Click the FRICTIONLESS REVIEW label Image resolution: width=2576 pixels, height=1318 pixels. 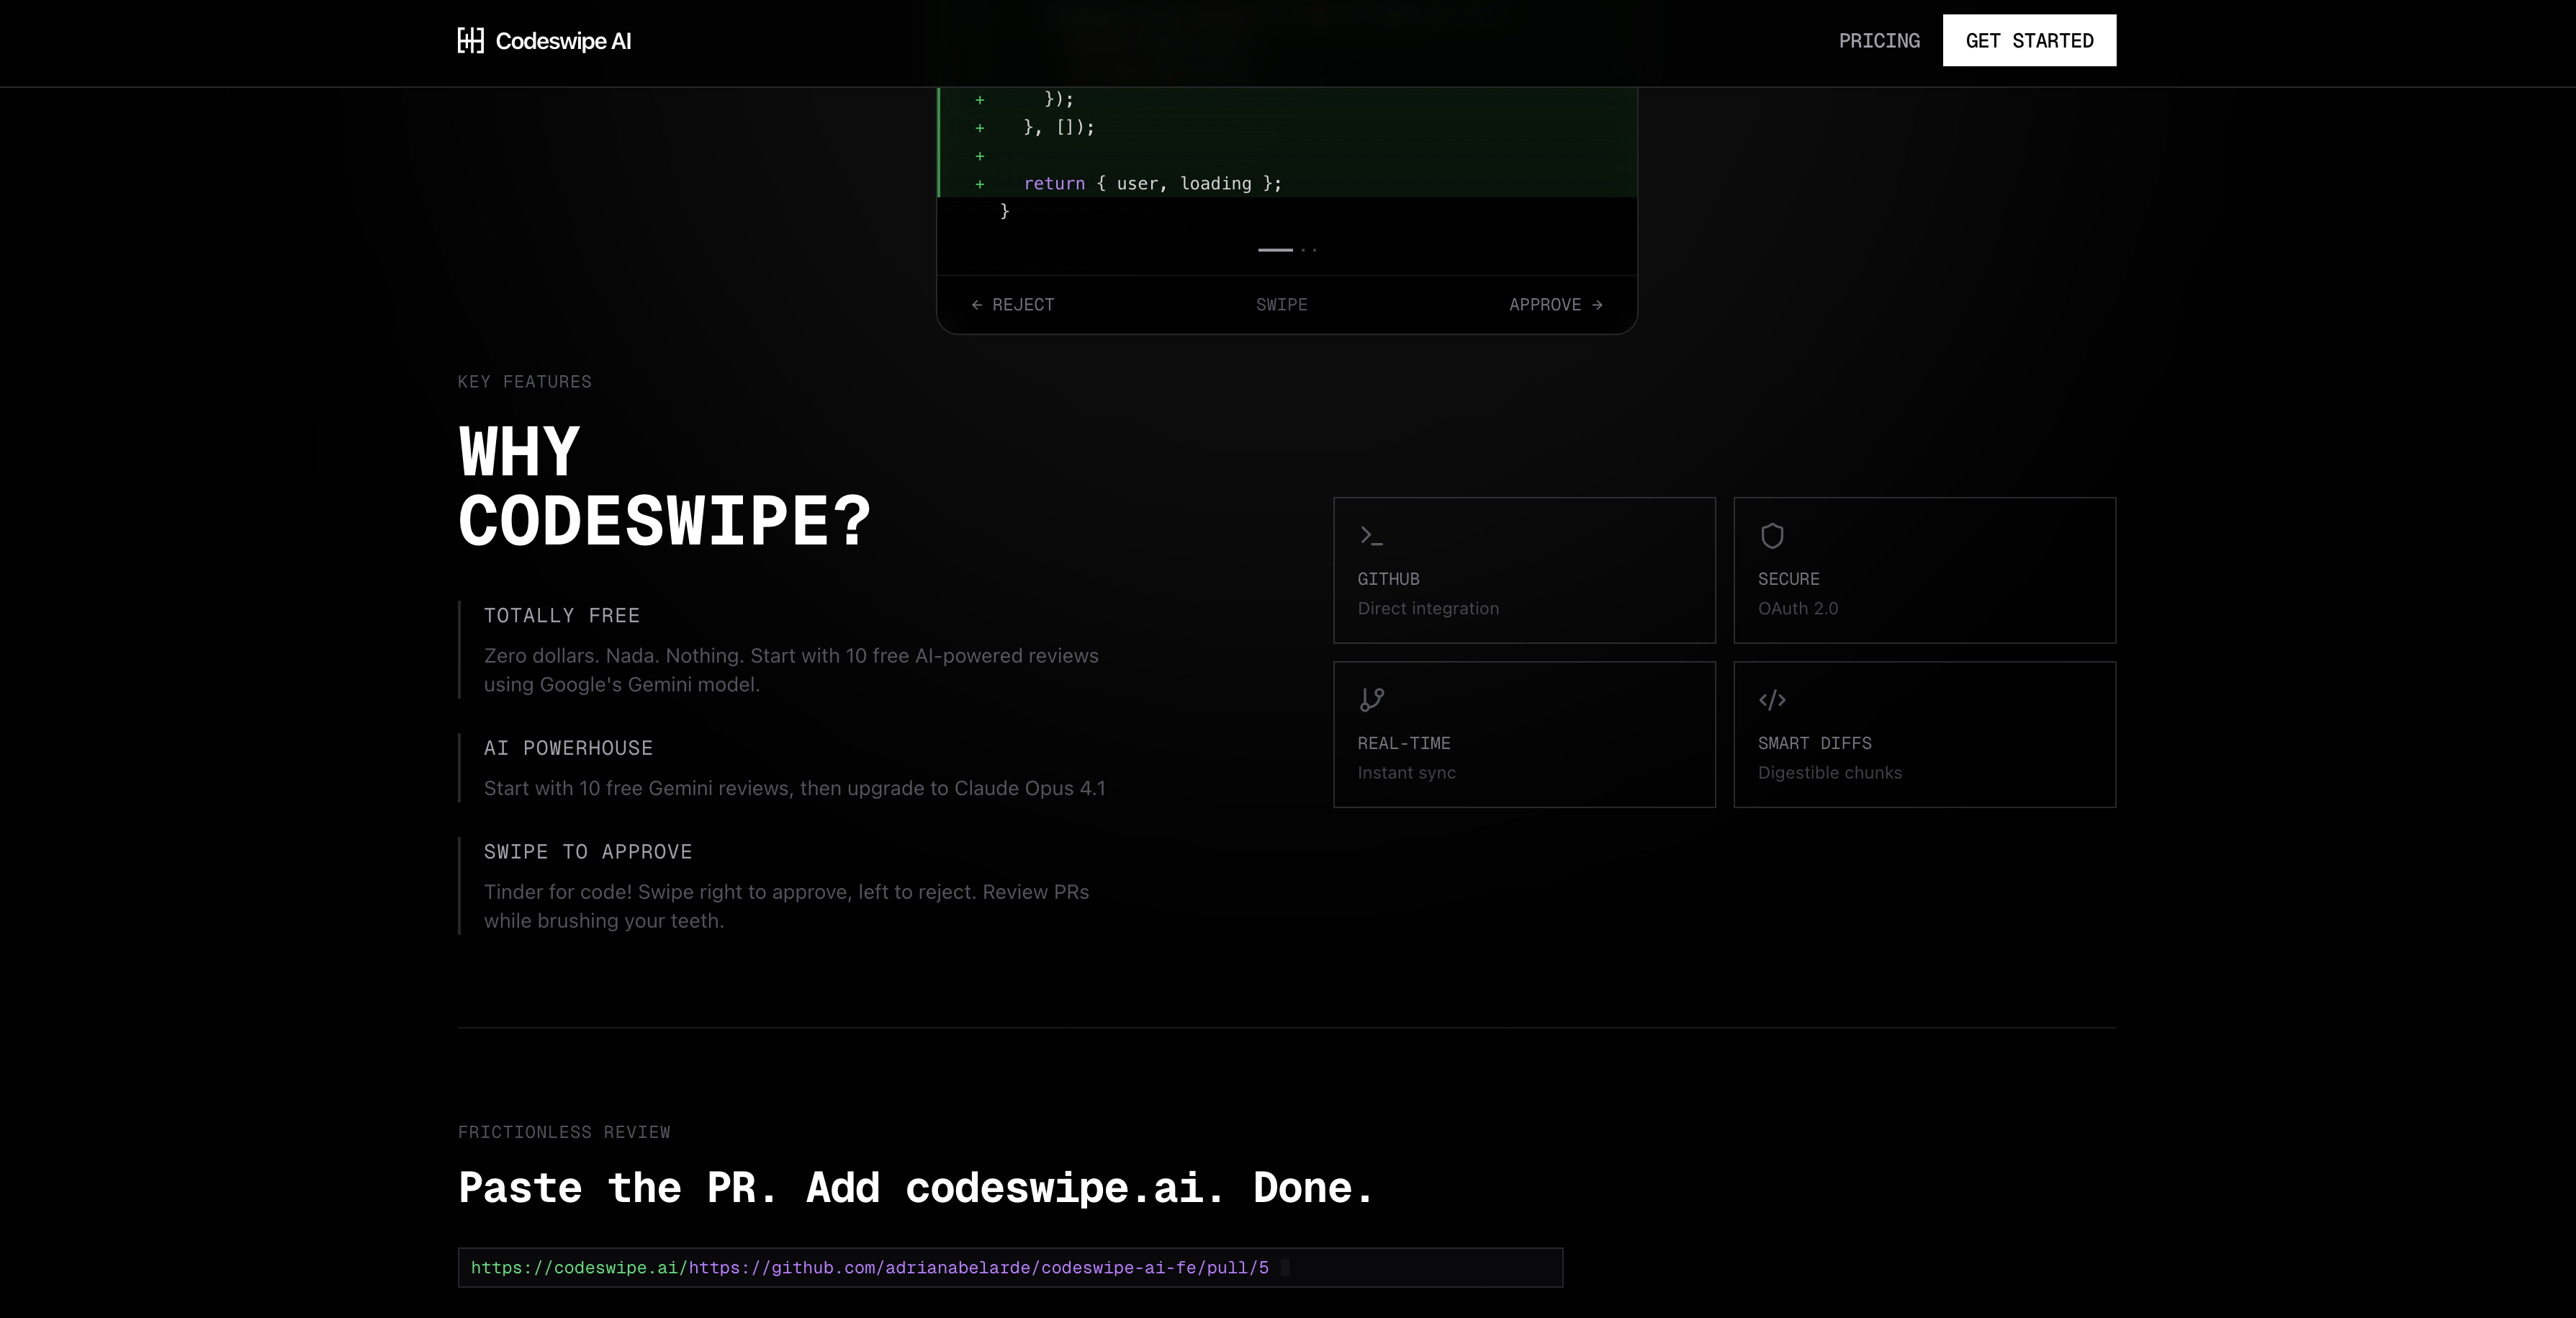point(564,1132)
